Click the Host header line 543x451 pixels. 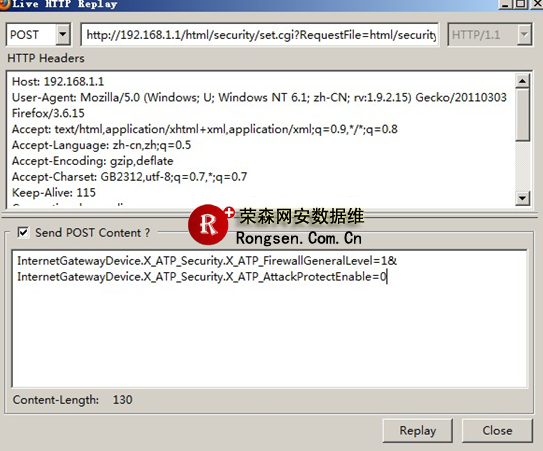tap(58, 82)
